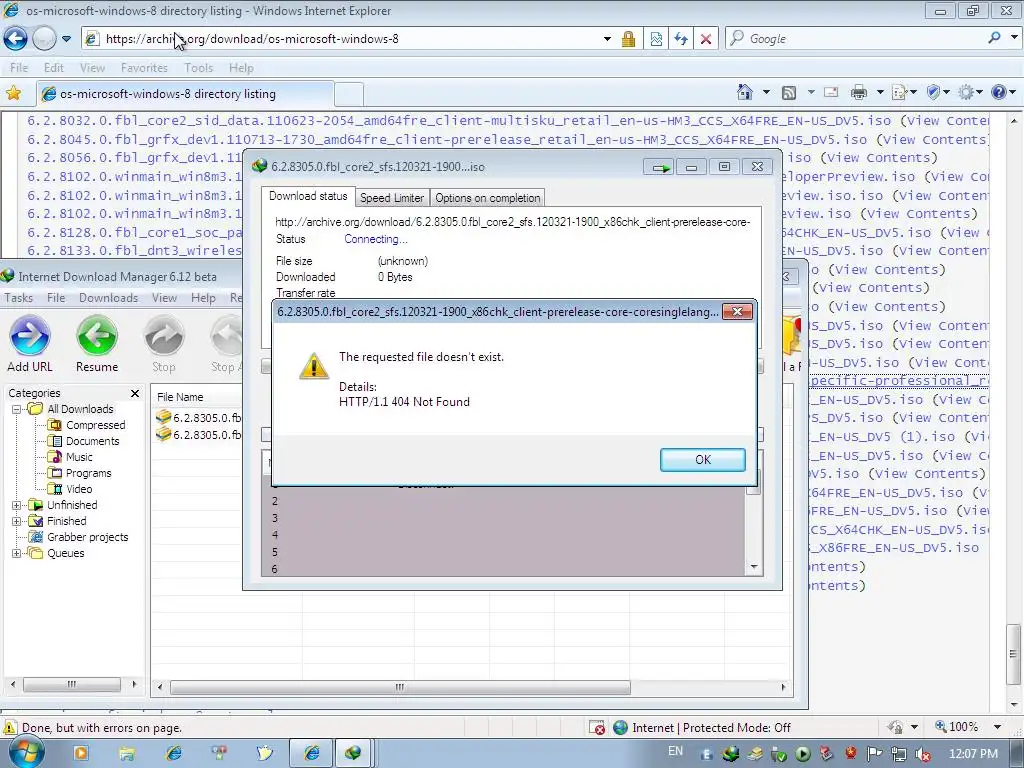Click the green arrow button in download window title

(660, 167)
